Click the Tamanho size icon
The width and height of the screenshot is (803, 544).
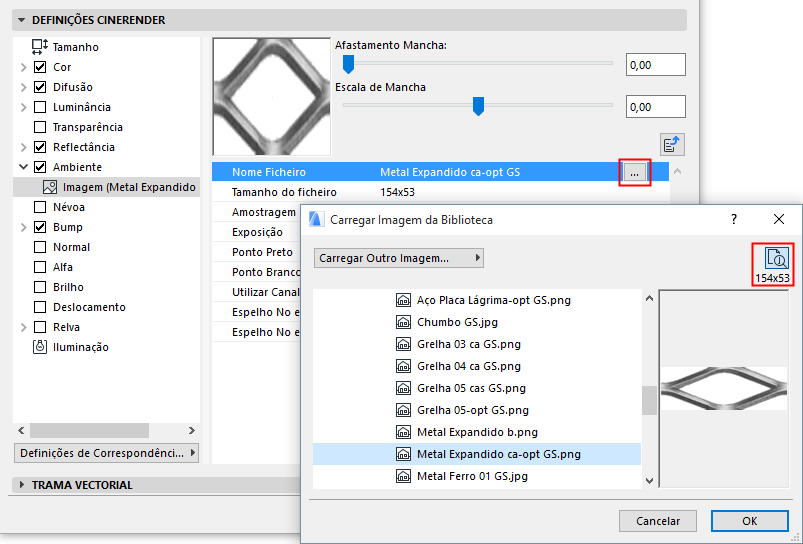tap(40, 46)
